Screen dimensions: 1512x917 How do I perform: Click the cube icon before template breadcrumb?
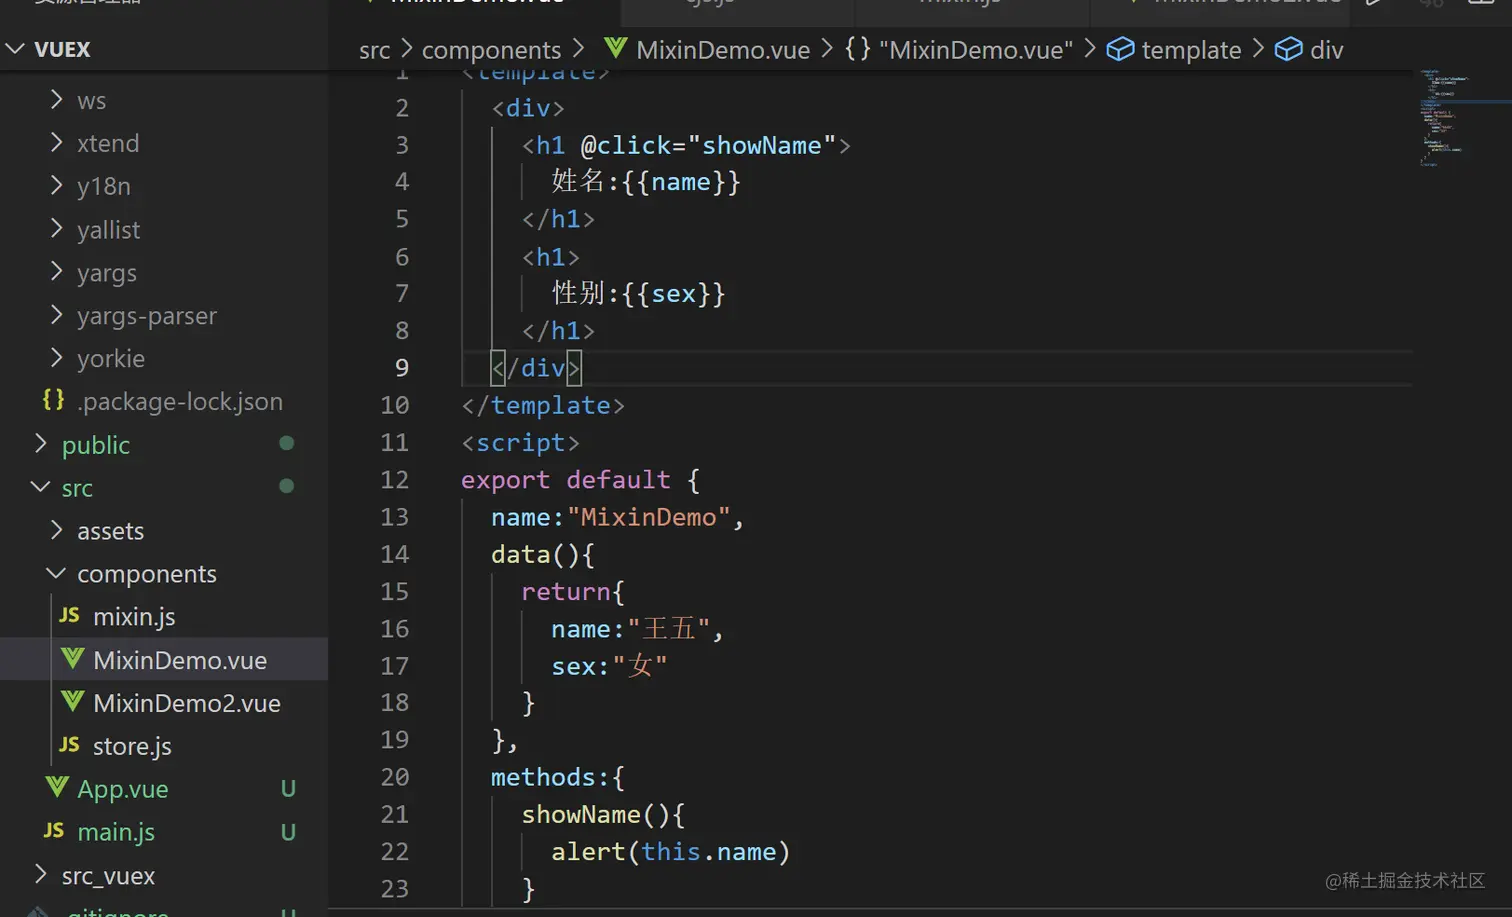[1120, 48]
